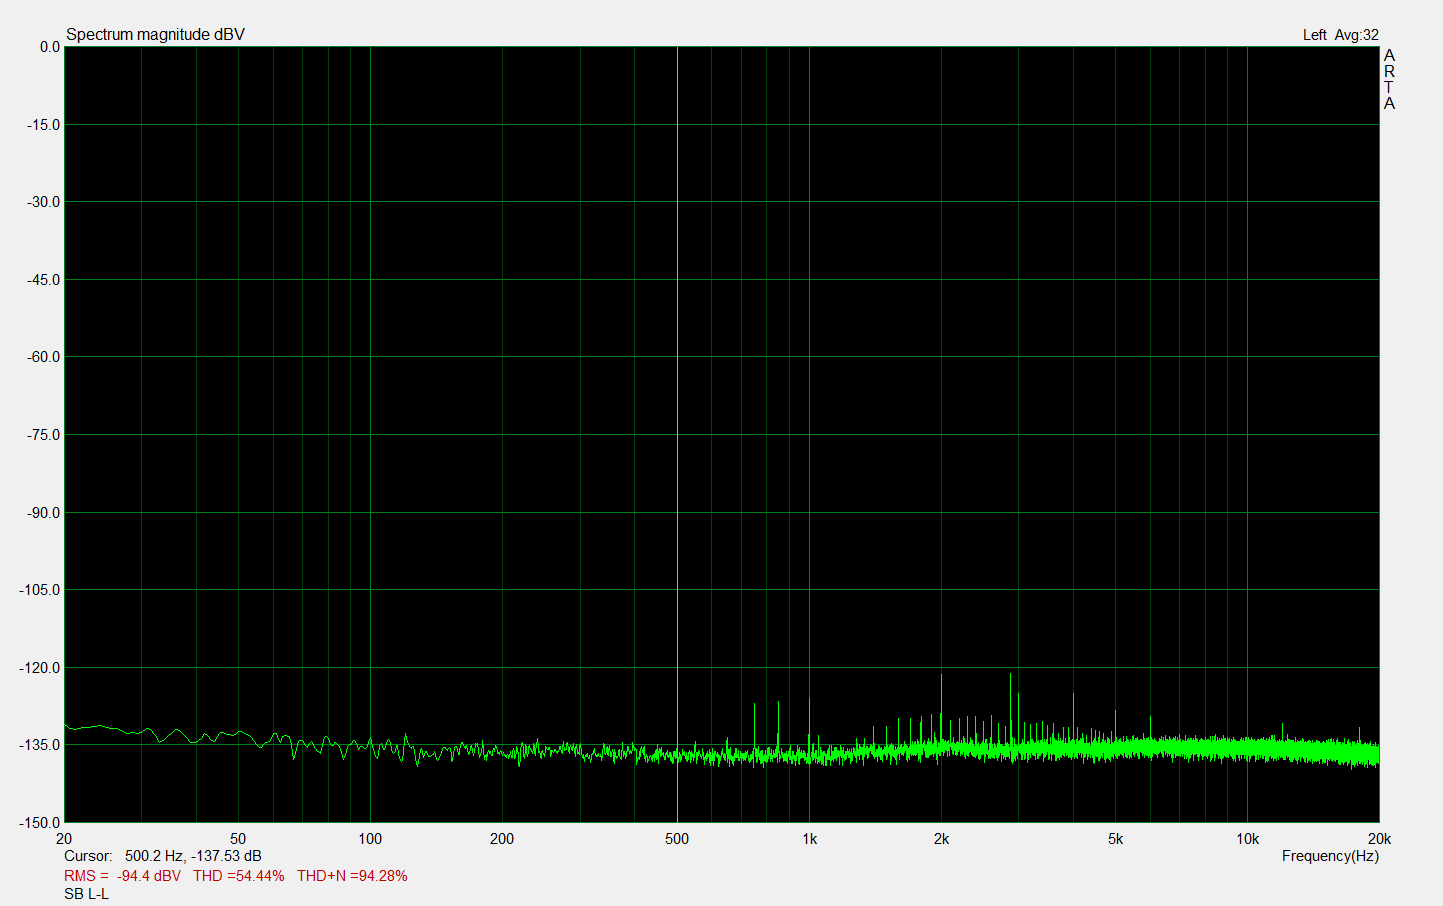Click the red "RMS = -94.4 dBV" readout

tap(122, 876)
